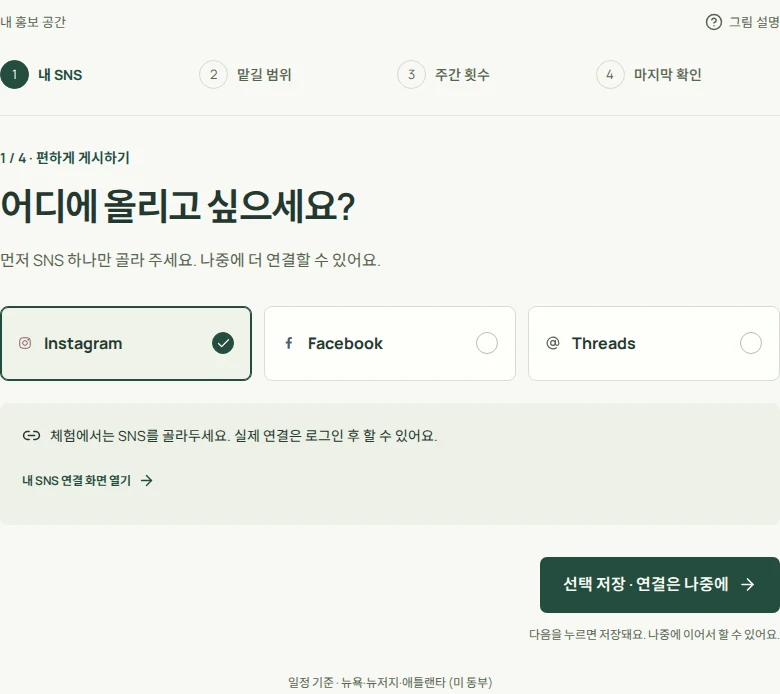Select step 4 number circle
The width and height of the screenshot is (780, 694).
click(610, 75)
